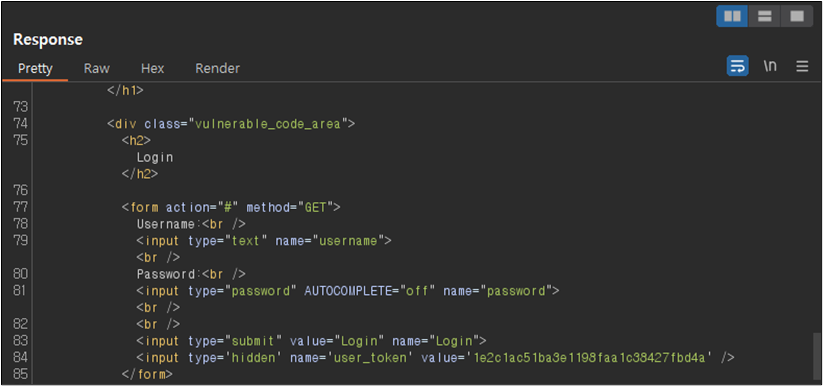Switch to single combined layout view
The image size is (823, 386).
click(797, 16)
